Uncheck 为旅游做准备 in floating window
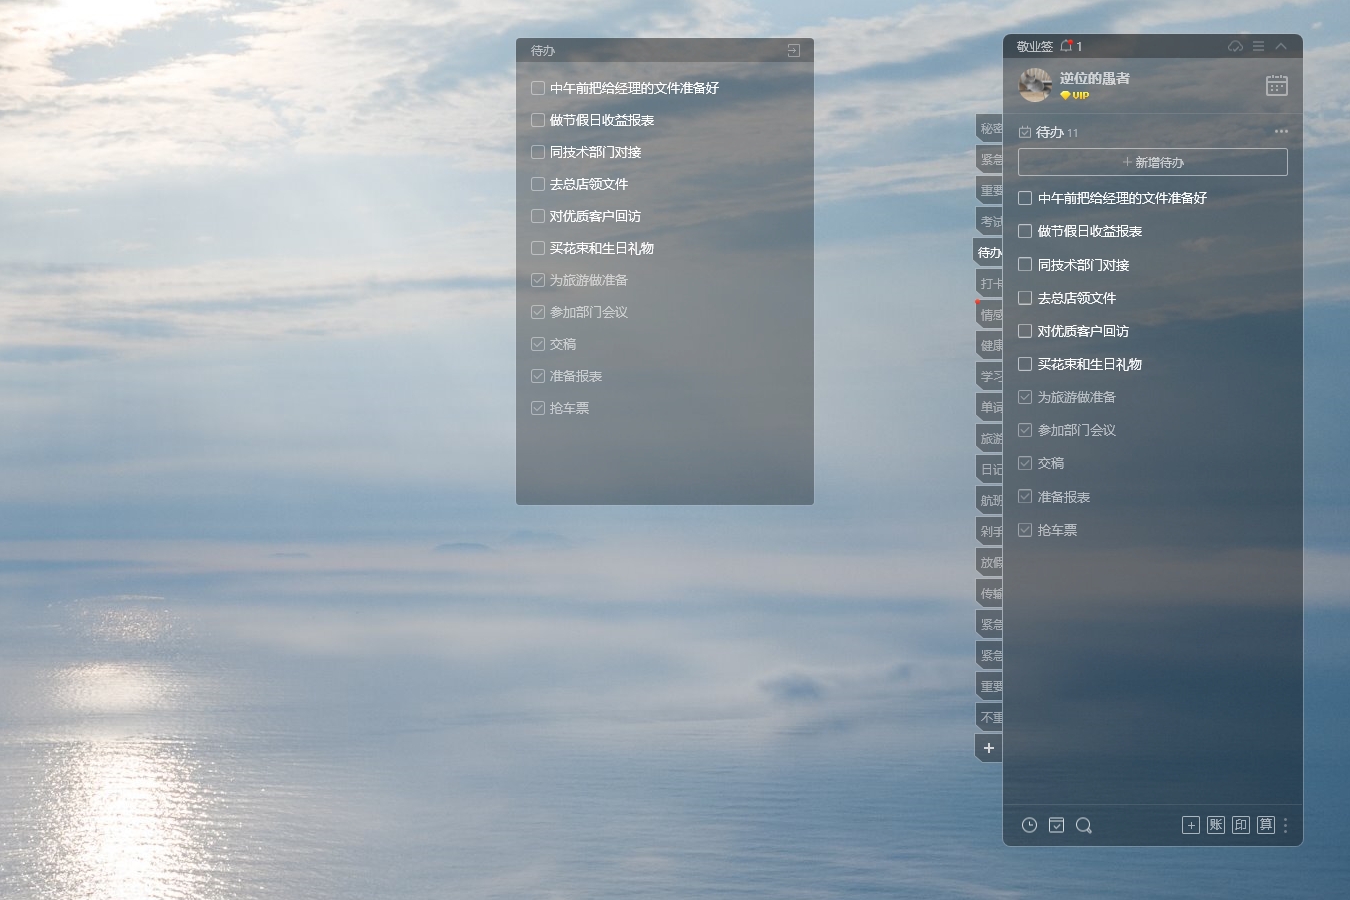Image resolution: width=1350 pixels, height=900 pixels. [x=538, y=280]
